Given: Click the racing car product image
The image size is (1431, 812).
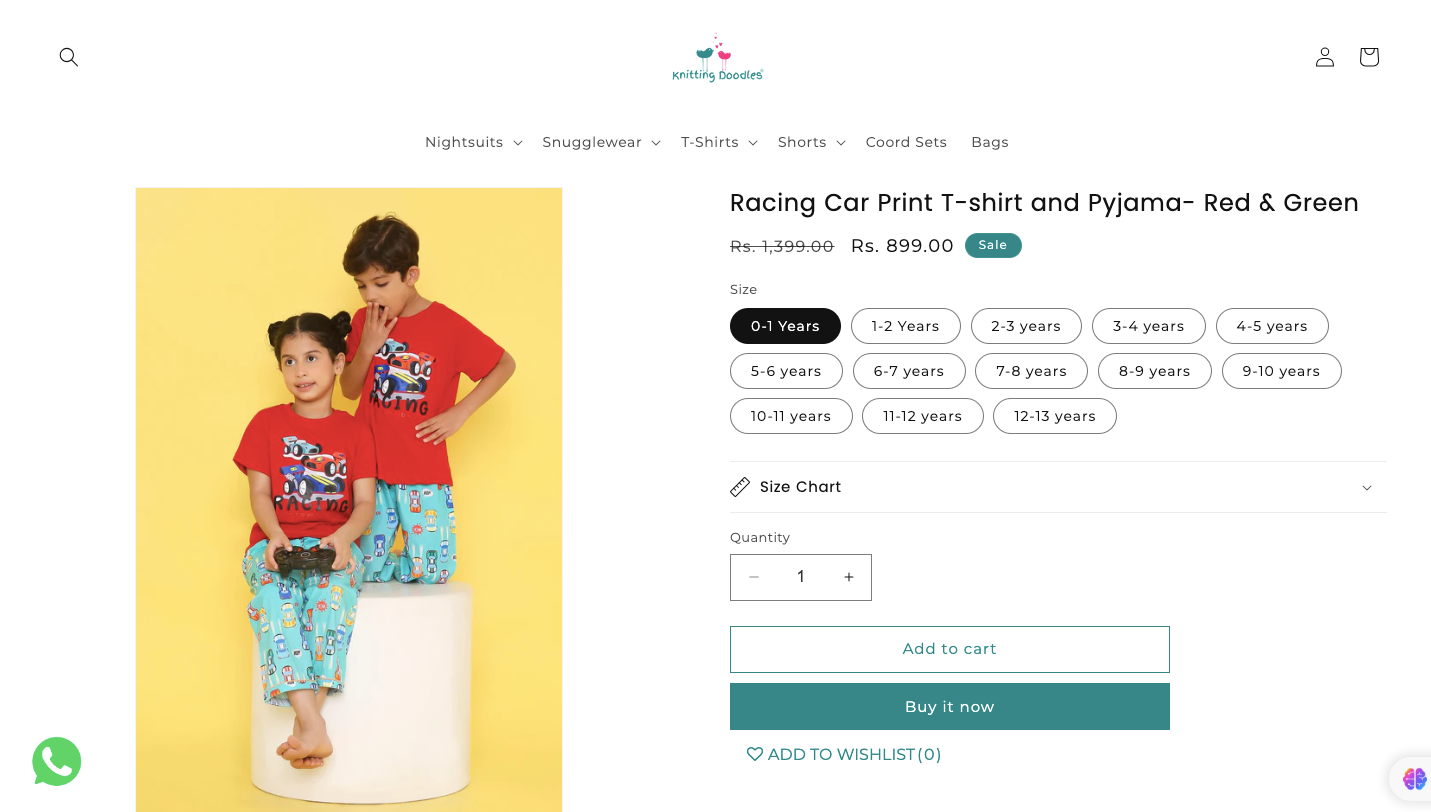Looking at the screenshot, I should 349,500.
